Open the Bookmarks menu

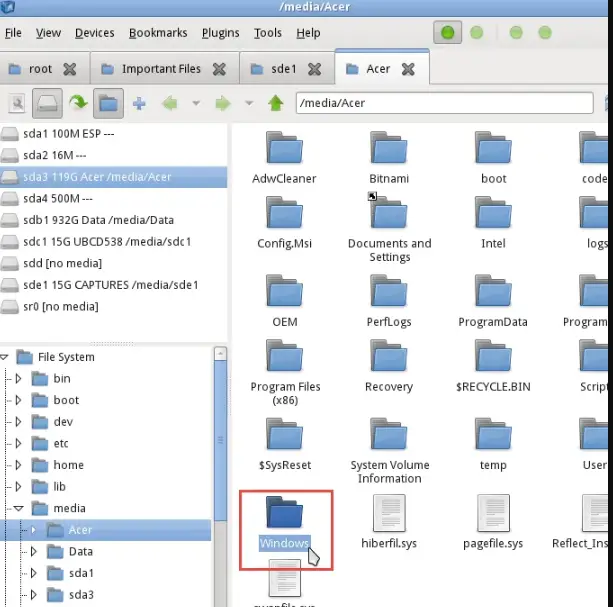click(158, 33)
